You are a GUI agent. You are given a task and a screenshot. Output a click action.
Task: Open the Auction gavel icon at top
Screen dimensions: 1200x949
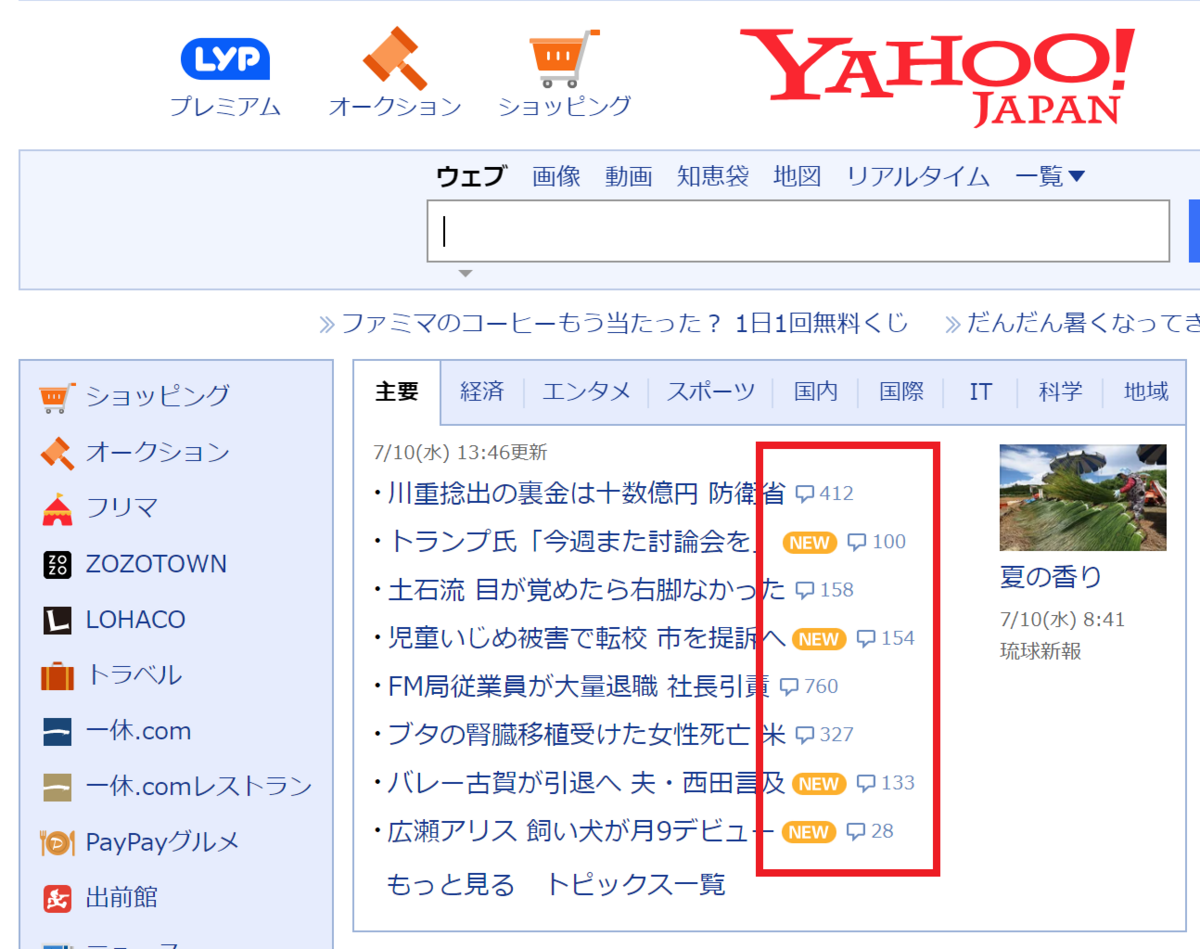[x=395, y=56]
